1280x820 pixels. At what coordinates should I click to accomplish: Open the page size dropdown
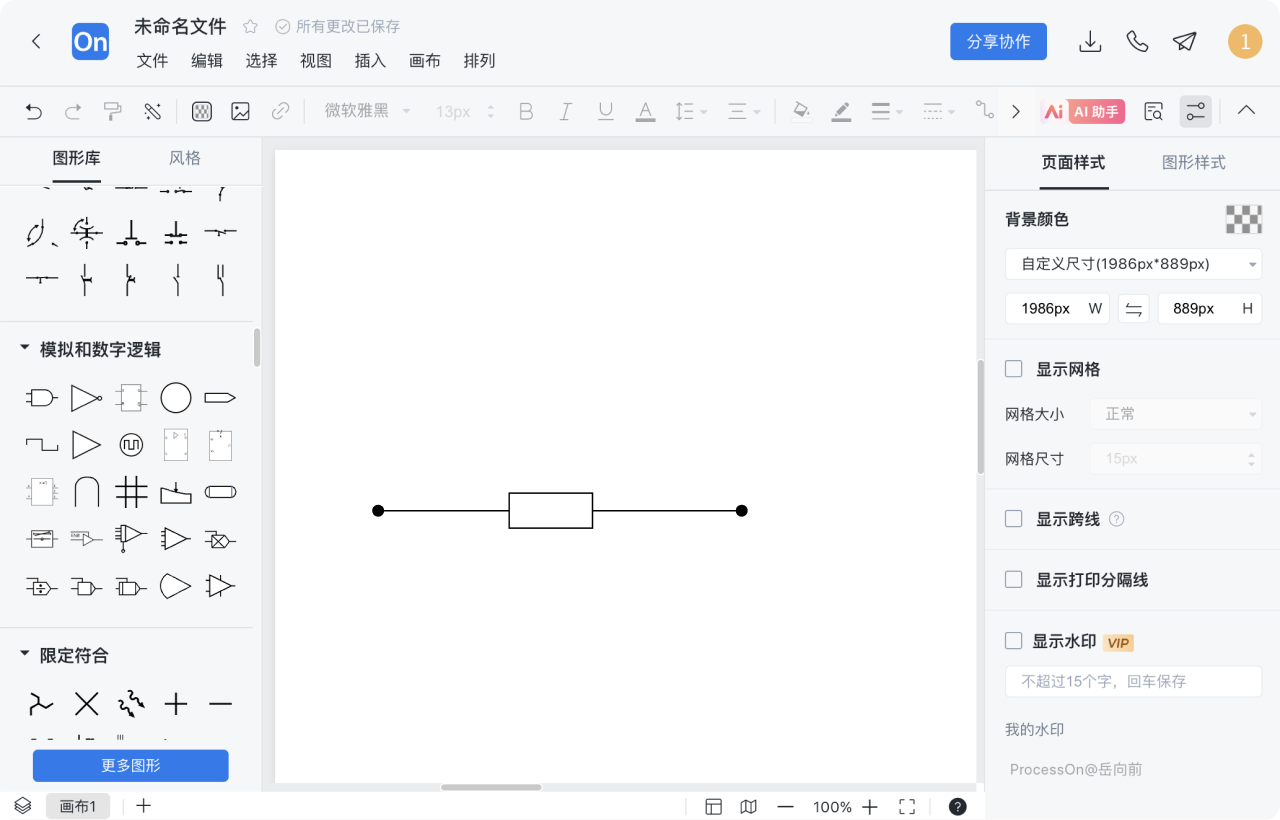tap(1133, 264)
